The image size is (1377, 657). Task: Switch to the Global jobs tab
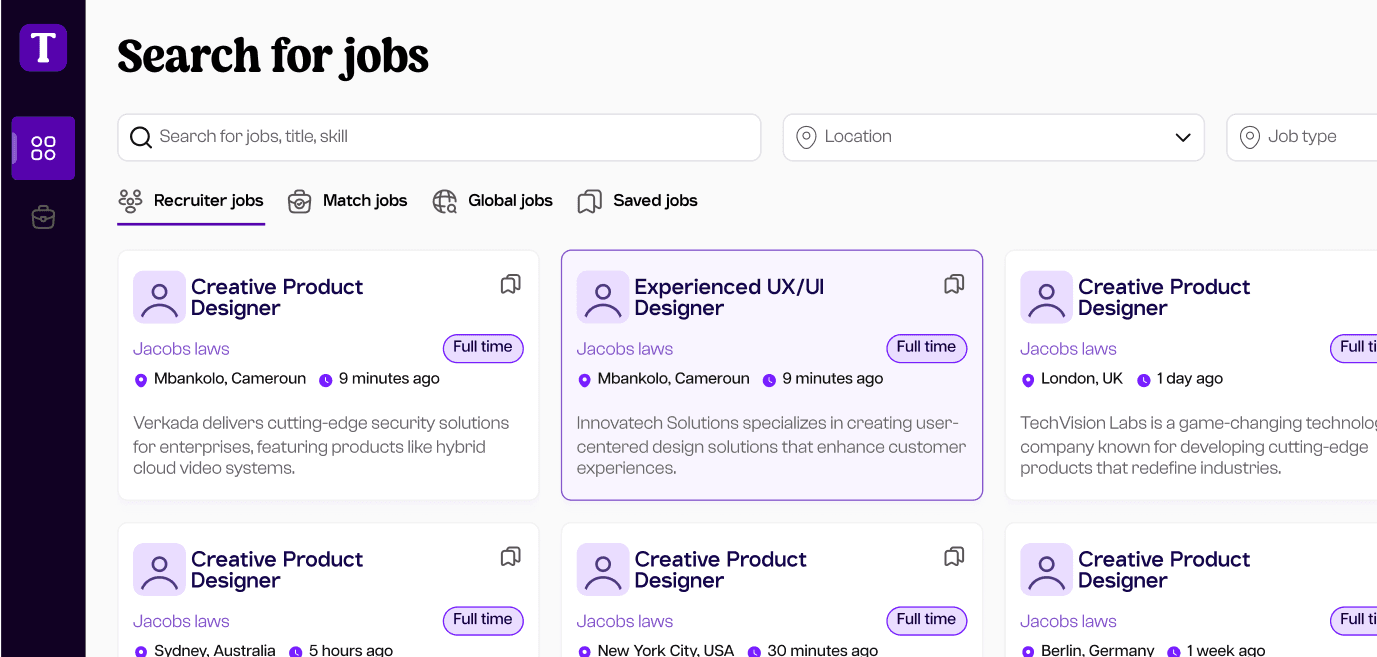492,201
